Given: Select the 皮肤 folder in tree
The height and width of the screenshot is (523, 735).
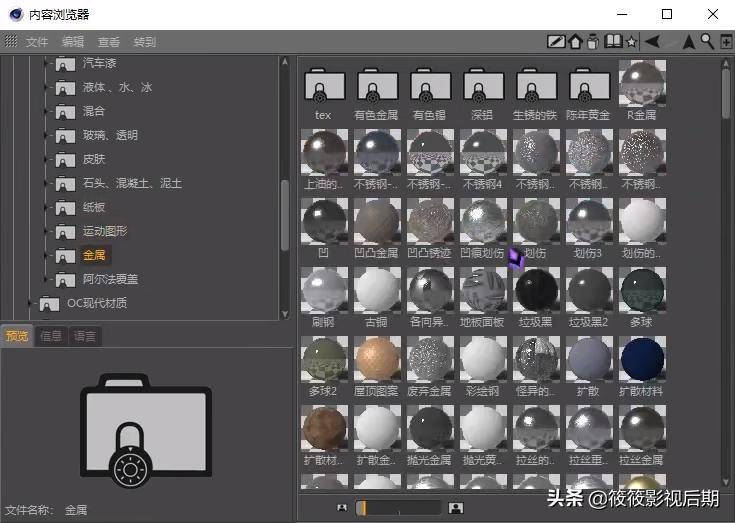Looking at the screenshot, I should [94, 159].
